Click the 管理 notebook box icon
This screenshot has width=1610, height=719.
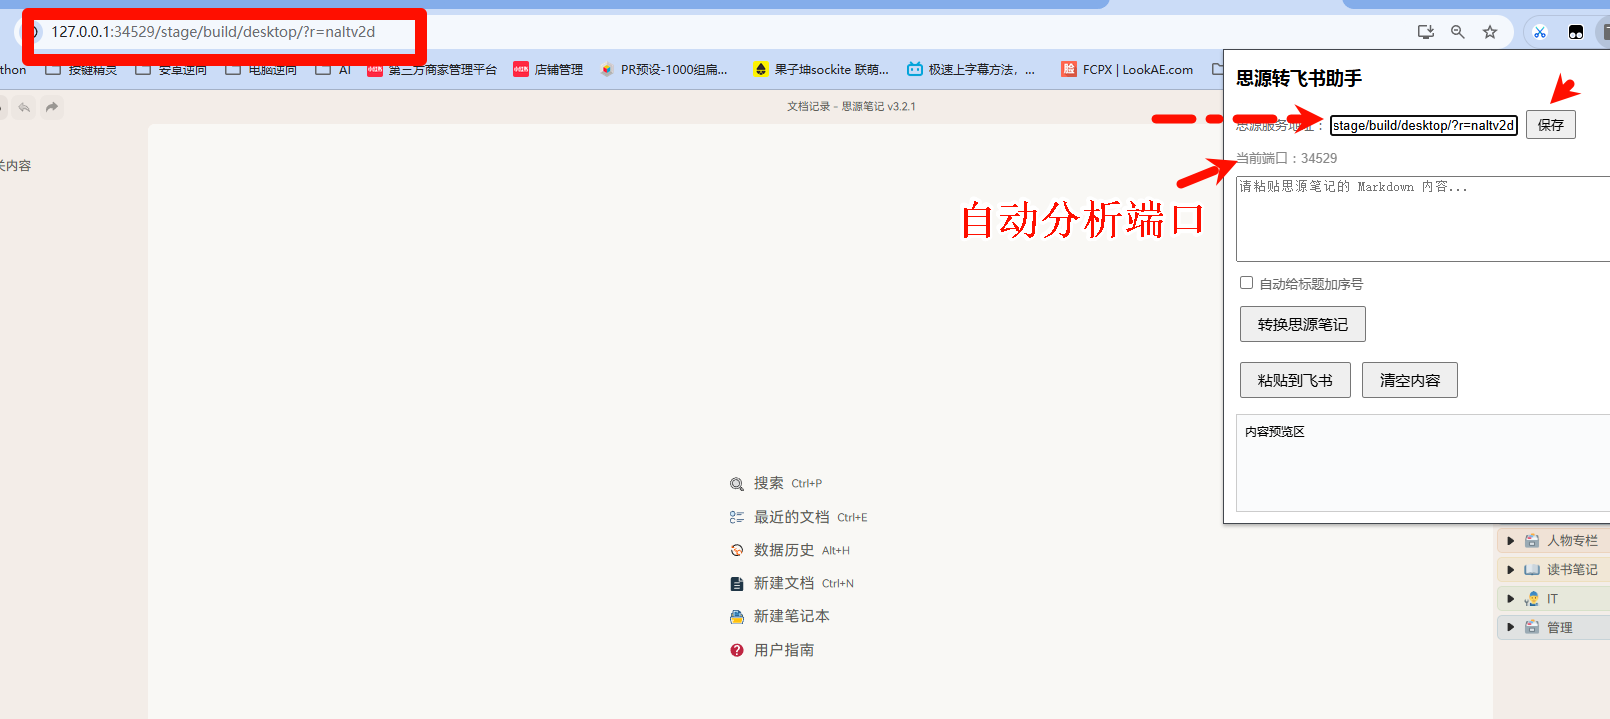point(1532,628)
